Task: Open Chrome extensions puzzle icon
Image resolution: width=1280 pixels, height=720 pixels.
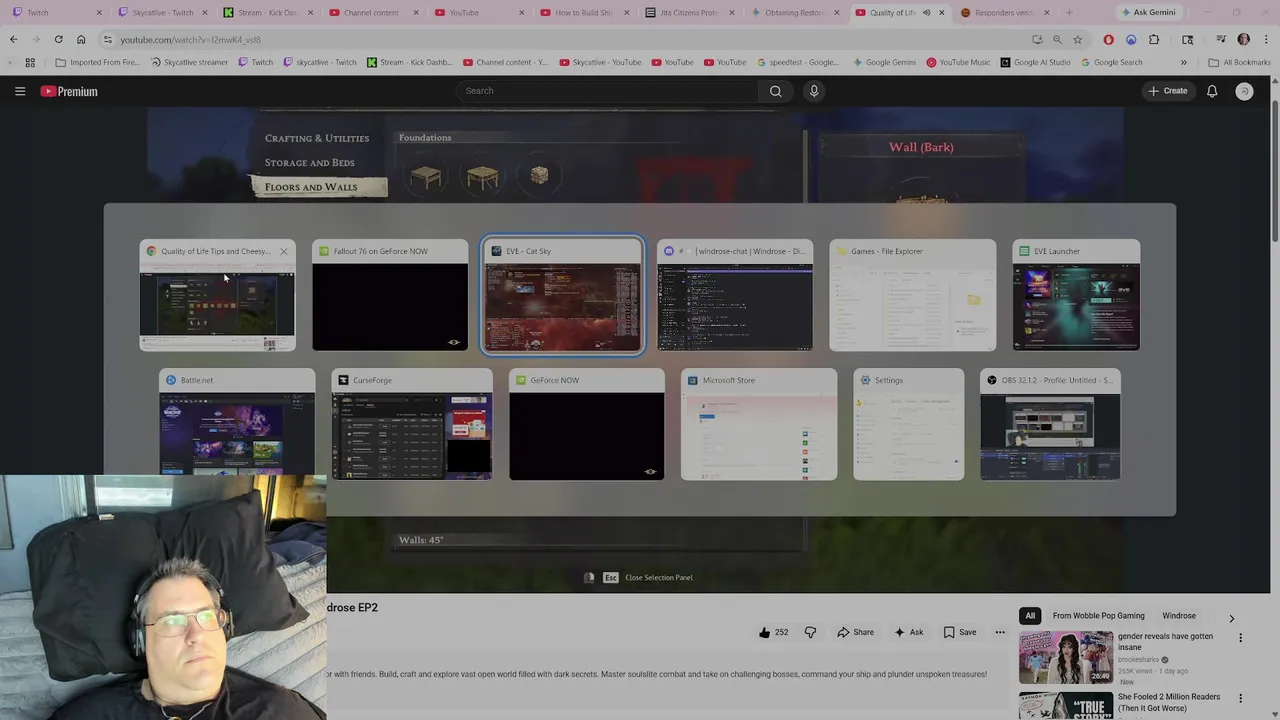Action: point(1154,39)
